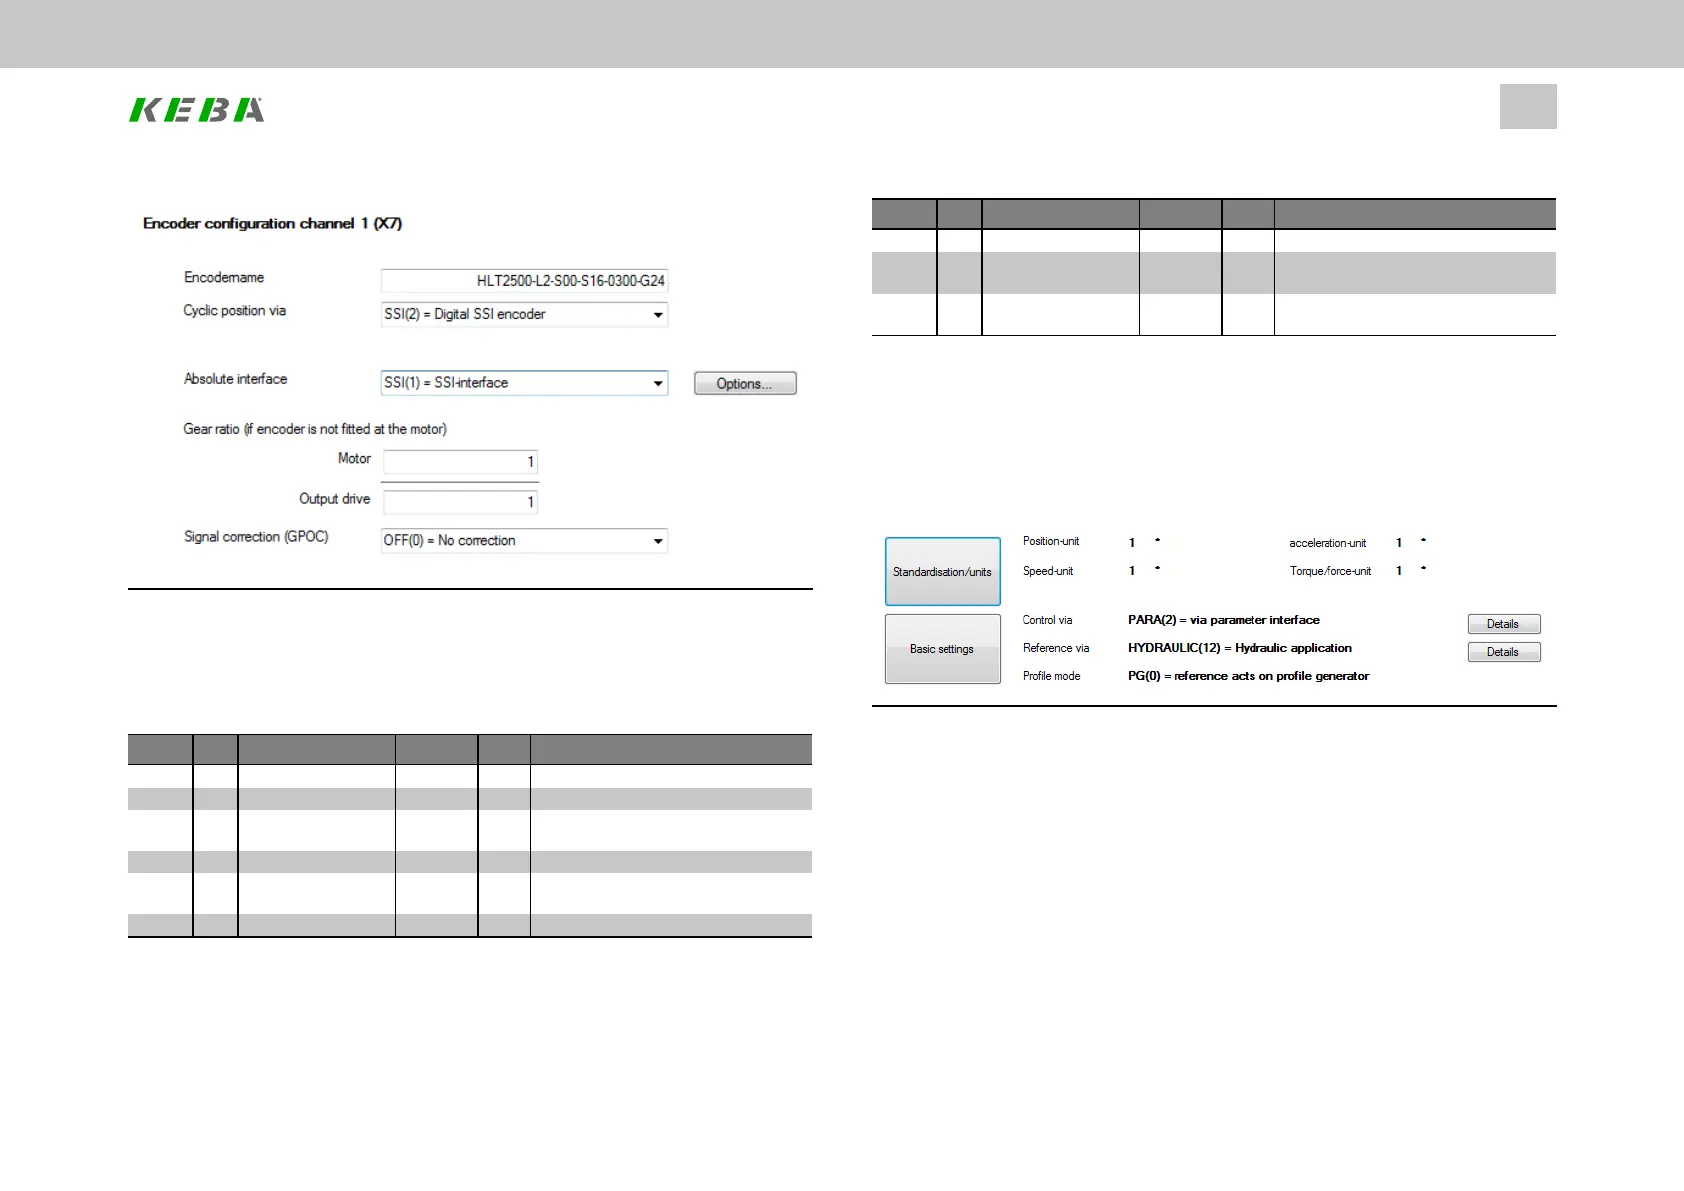Click the Position-unit label

pyautogui.click(x=1051, y=541)
